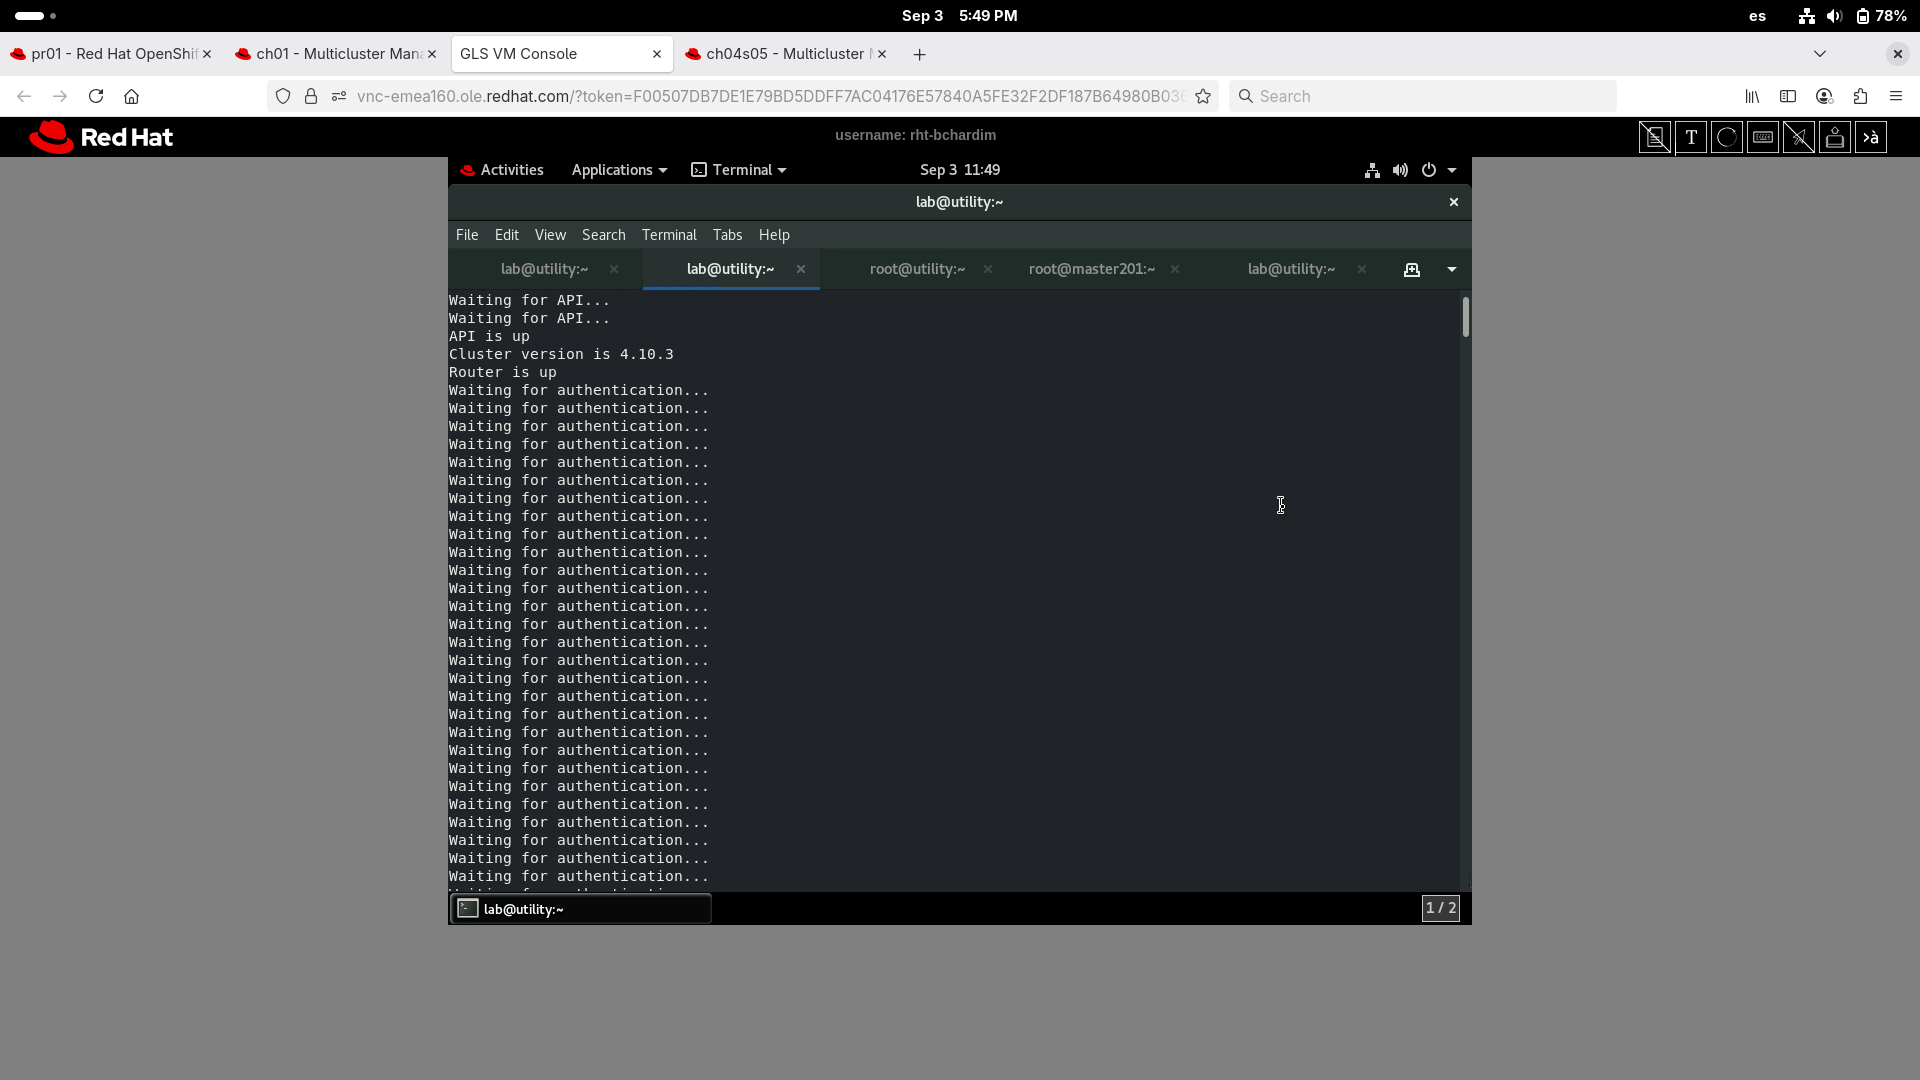The width and height of the screenshot is (1920, 1080).
Task: Click the circular refresh console icon
Action: point(1727,137)
